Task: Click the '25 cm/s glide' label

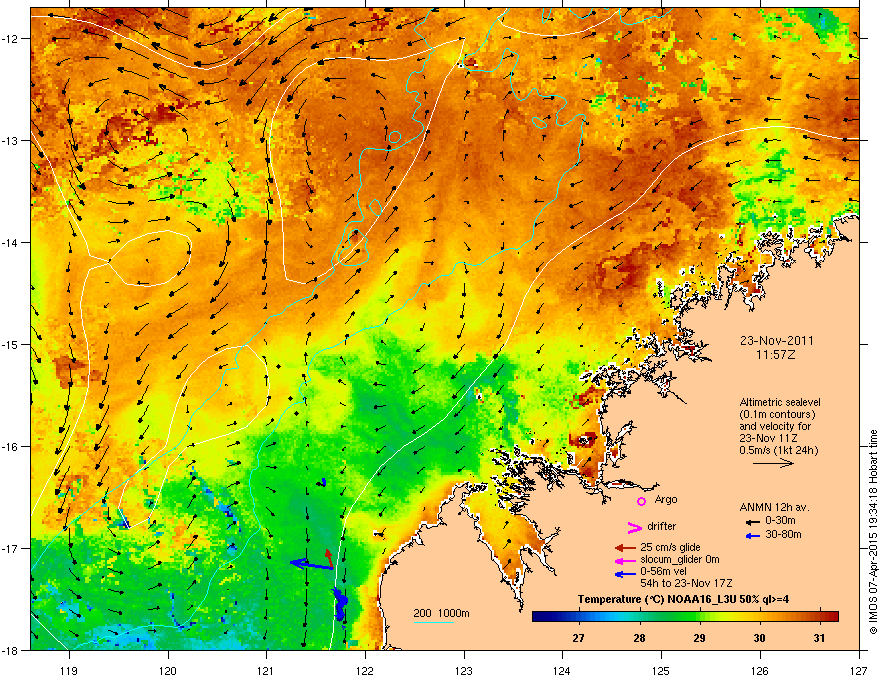Action: 670,547
